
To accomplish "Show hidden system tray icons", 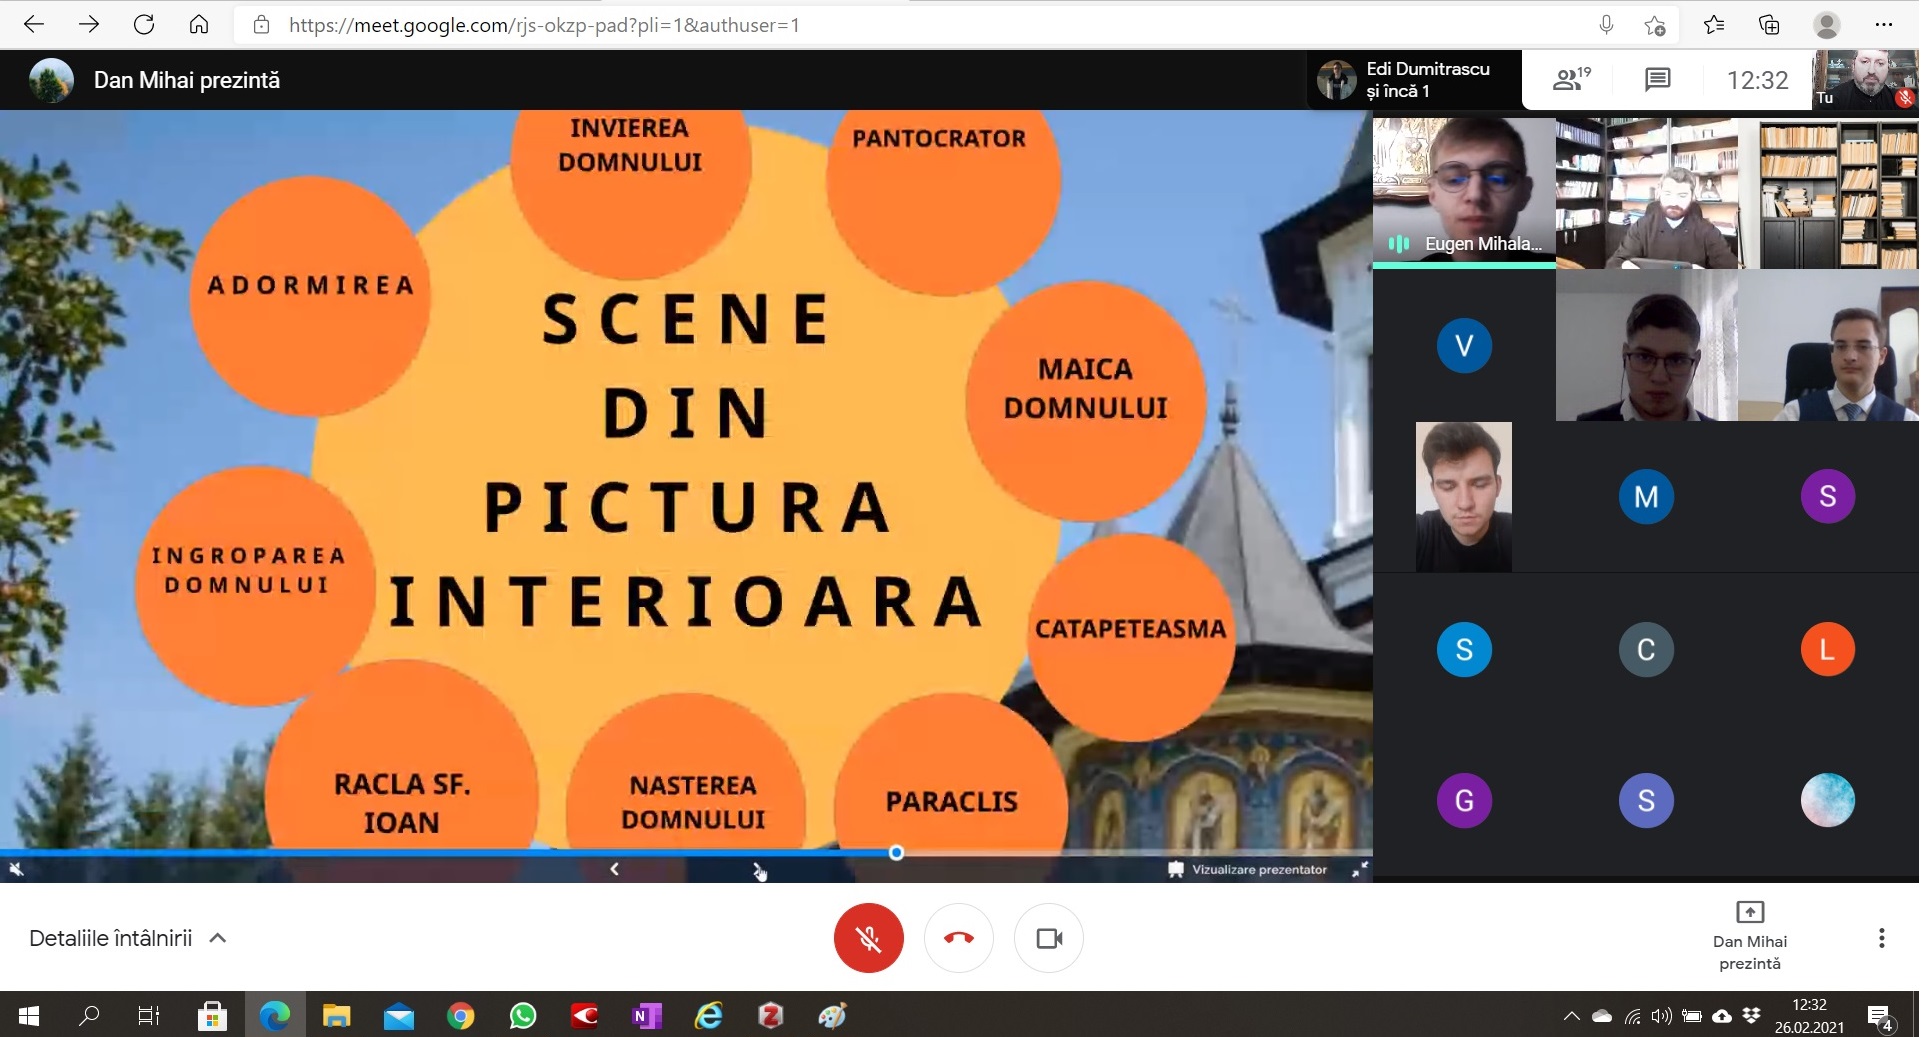I will tap(1571, 1017).
